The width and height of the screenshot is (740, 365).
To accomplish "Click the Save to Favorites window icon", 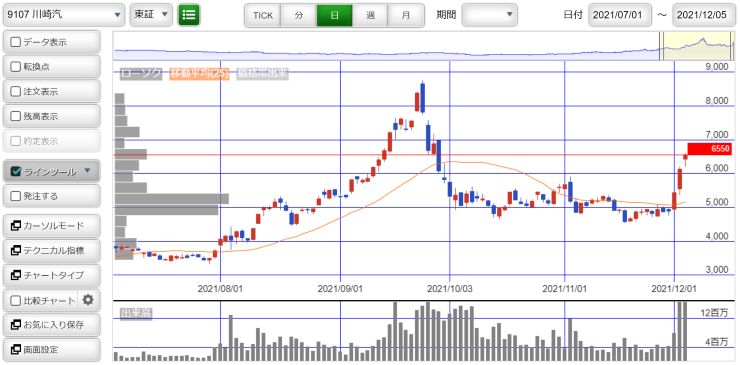I will click(15, 325).
